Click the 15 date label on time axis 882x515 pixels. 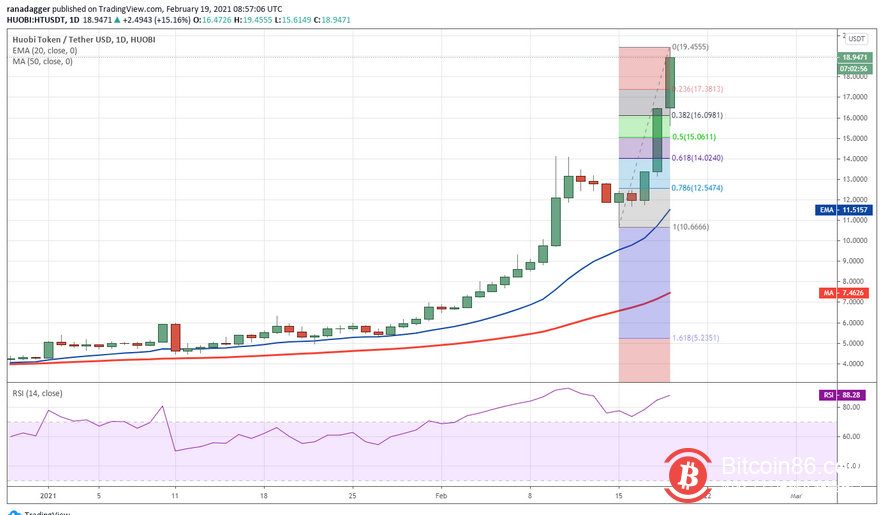tap(619, 496)
